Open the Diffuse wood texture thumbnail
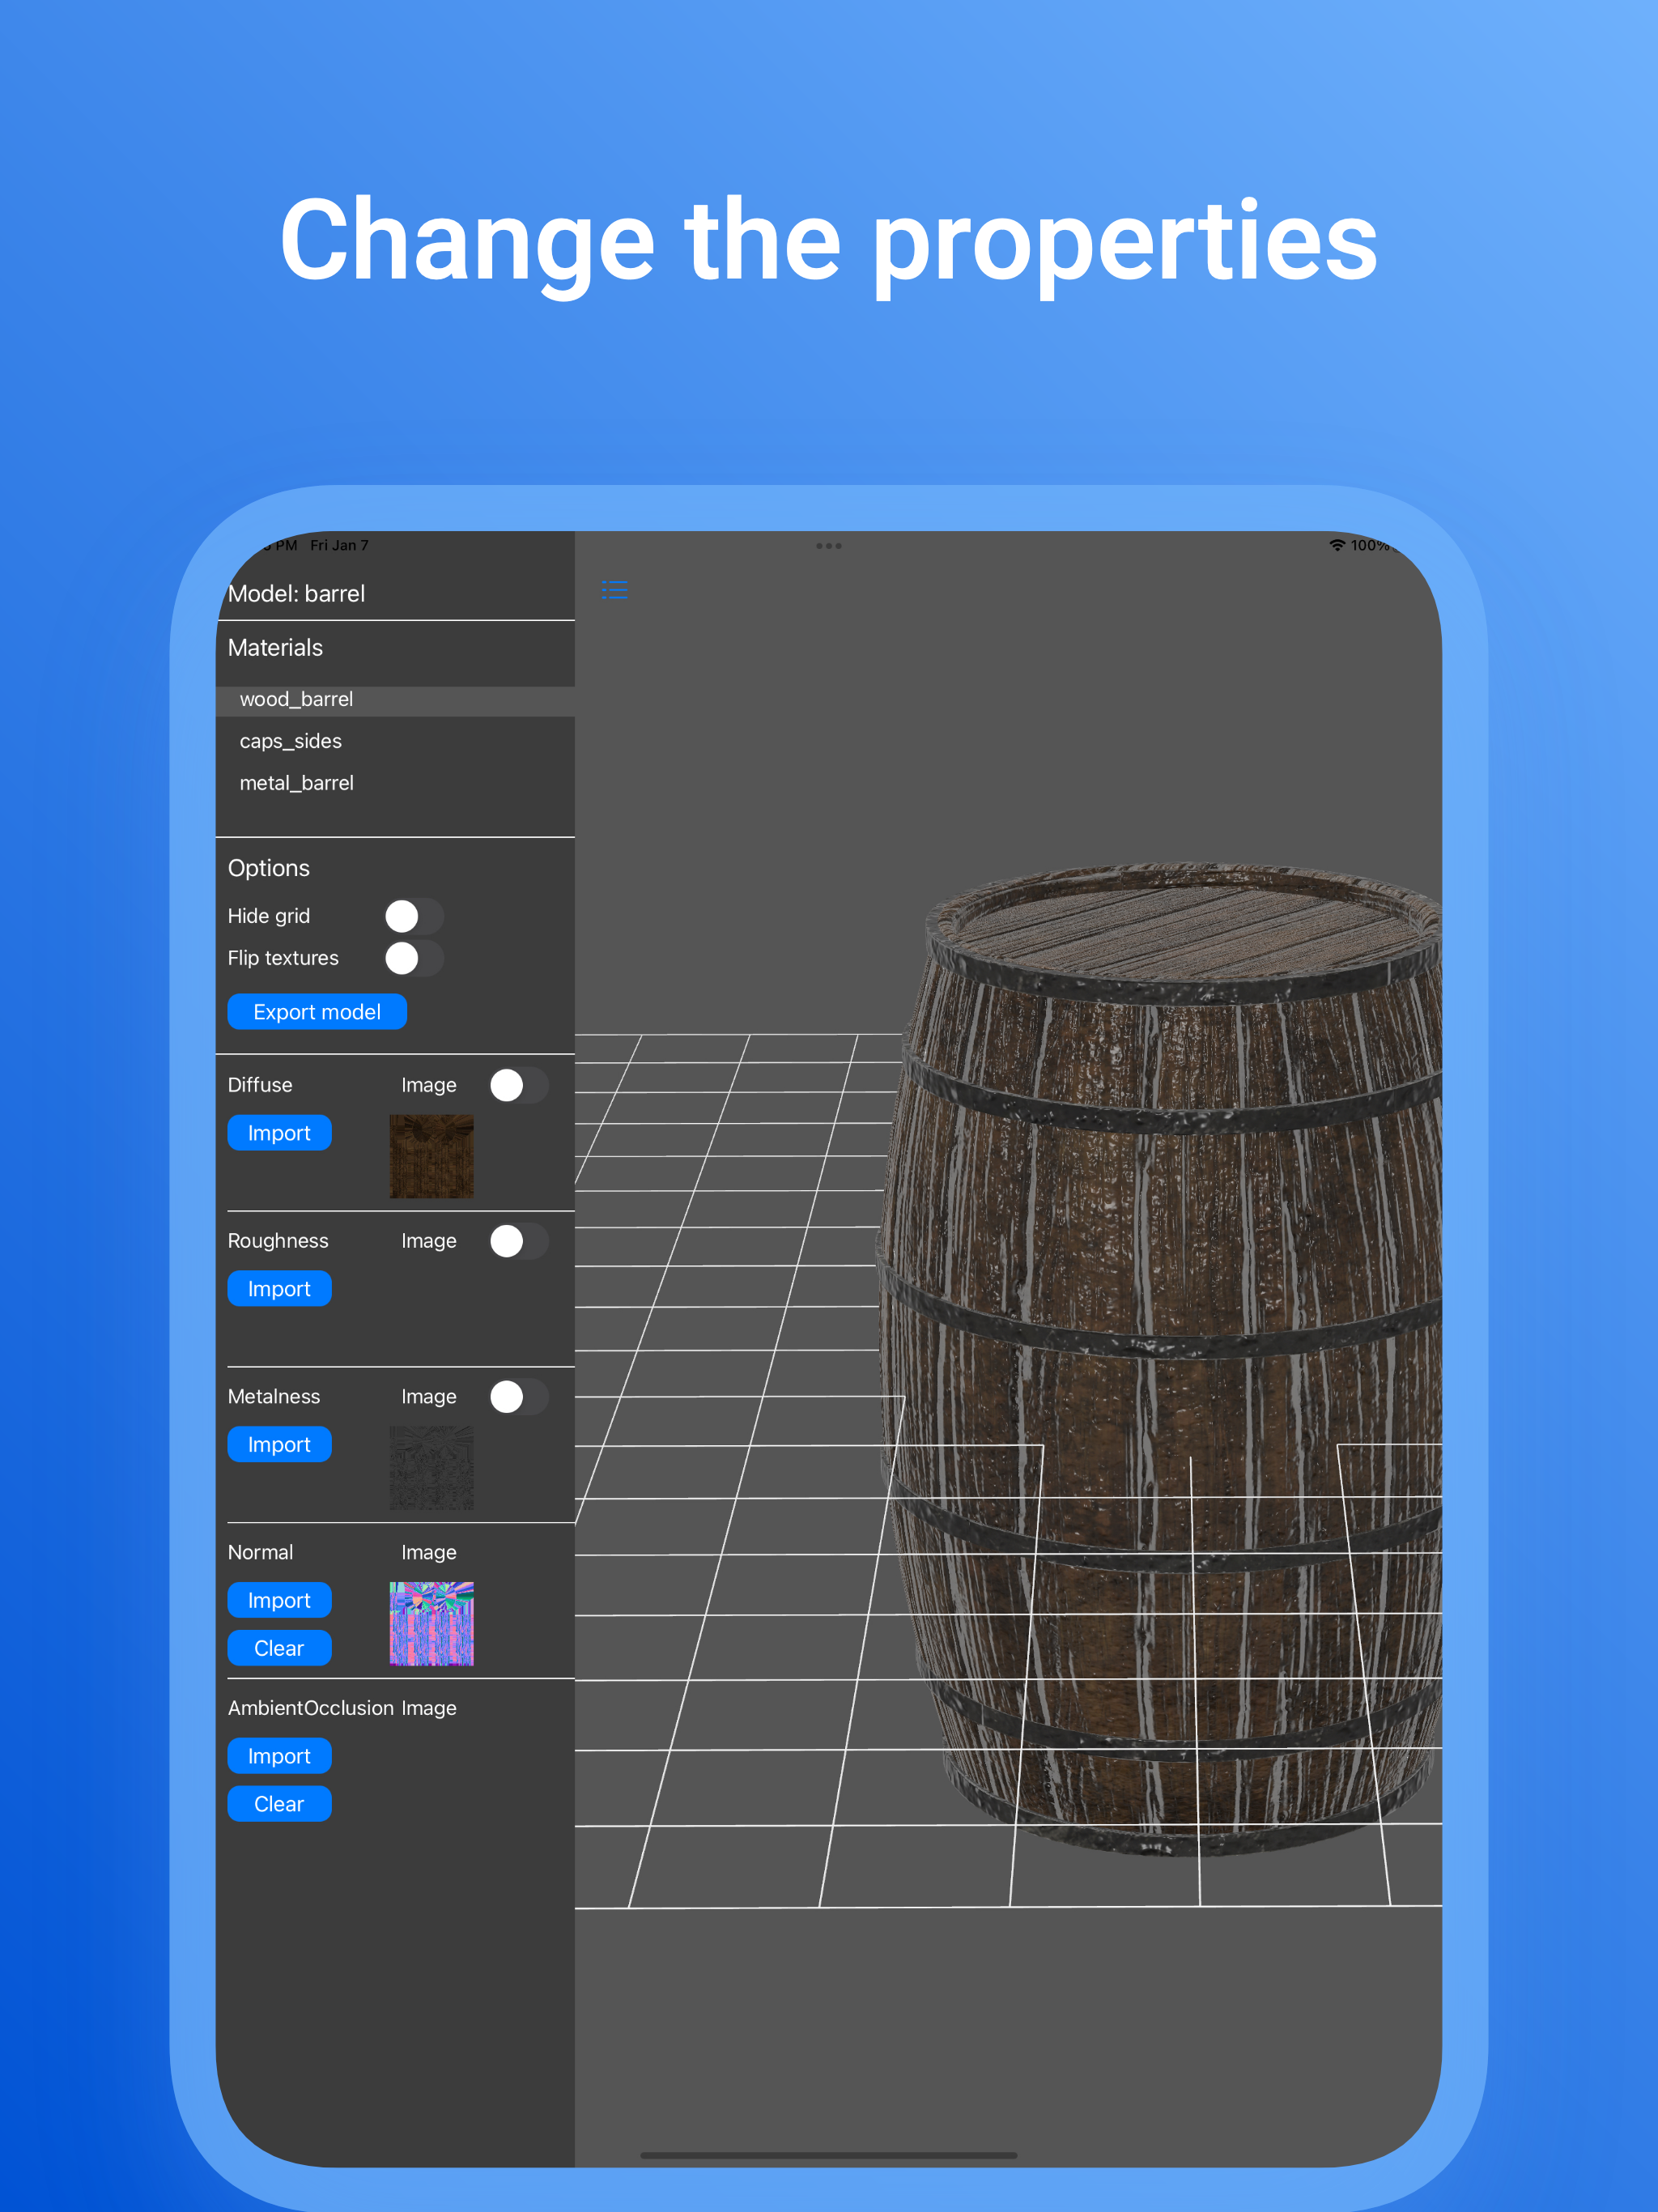This screenshot has height=2212, width=1658. pos(431,1157)
